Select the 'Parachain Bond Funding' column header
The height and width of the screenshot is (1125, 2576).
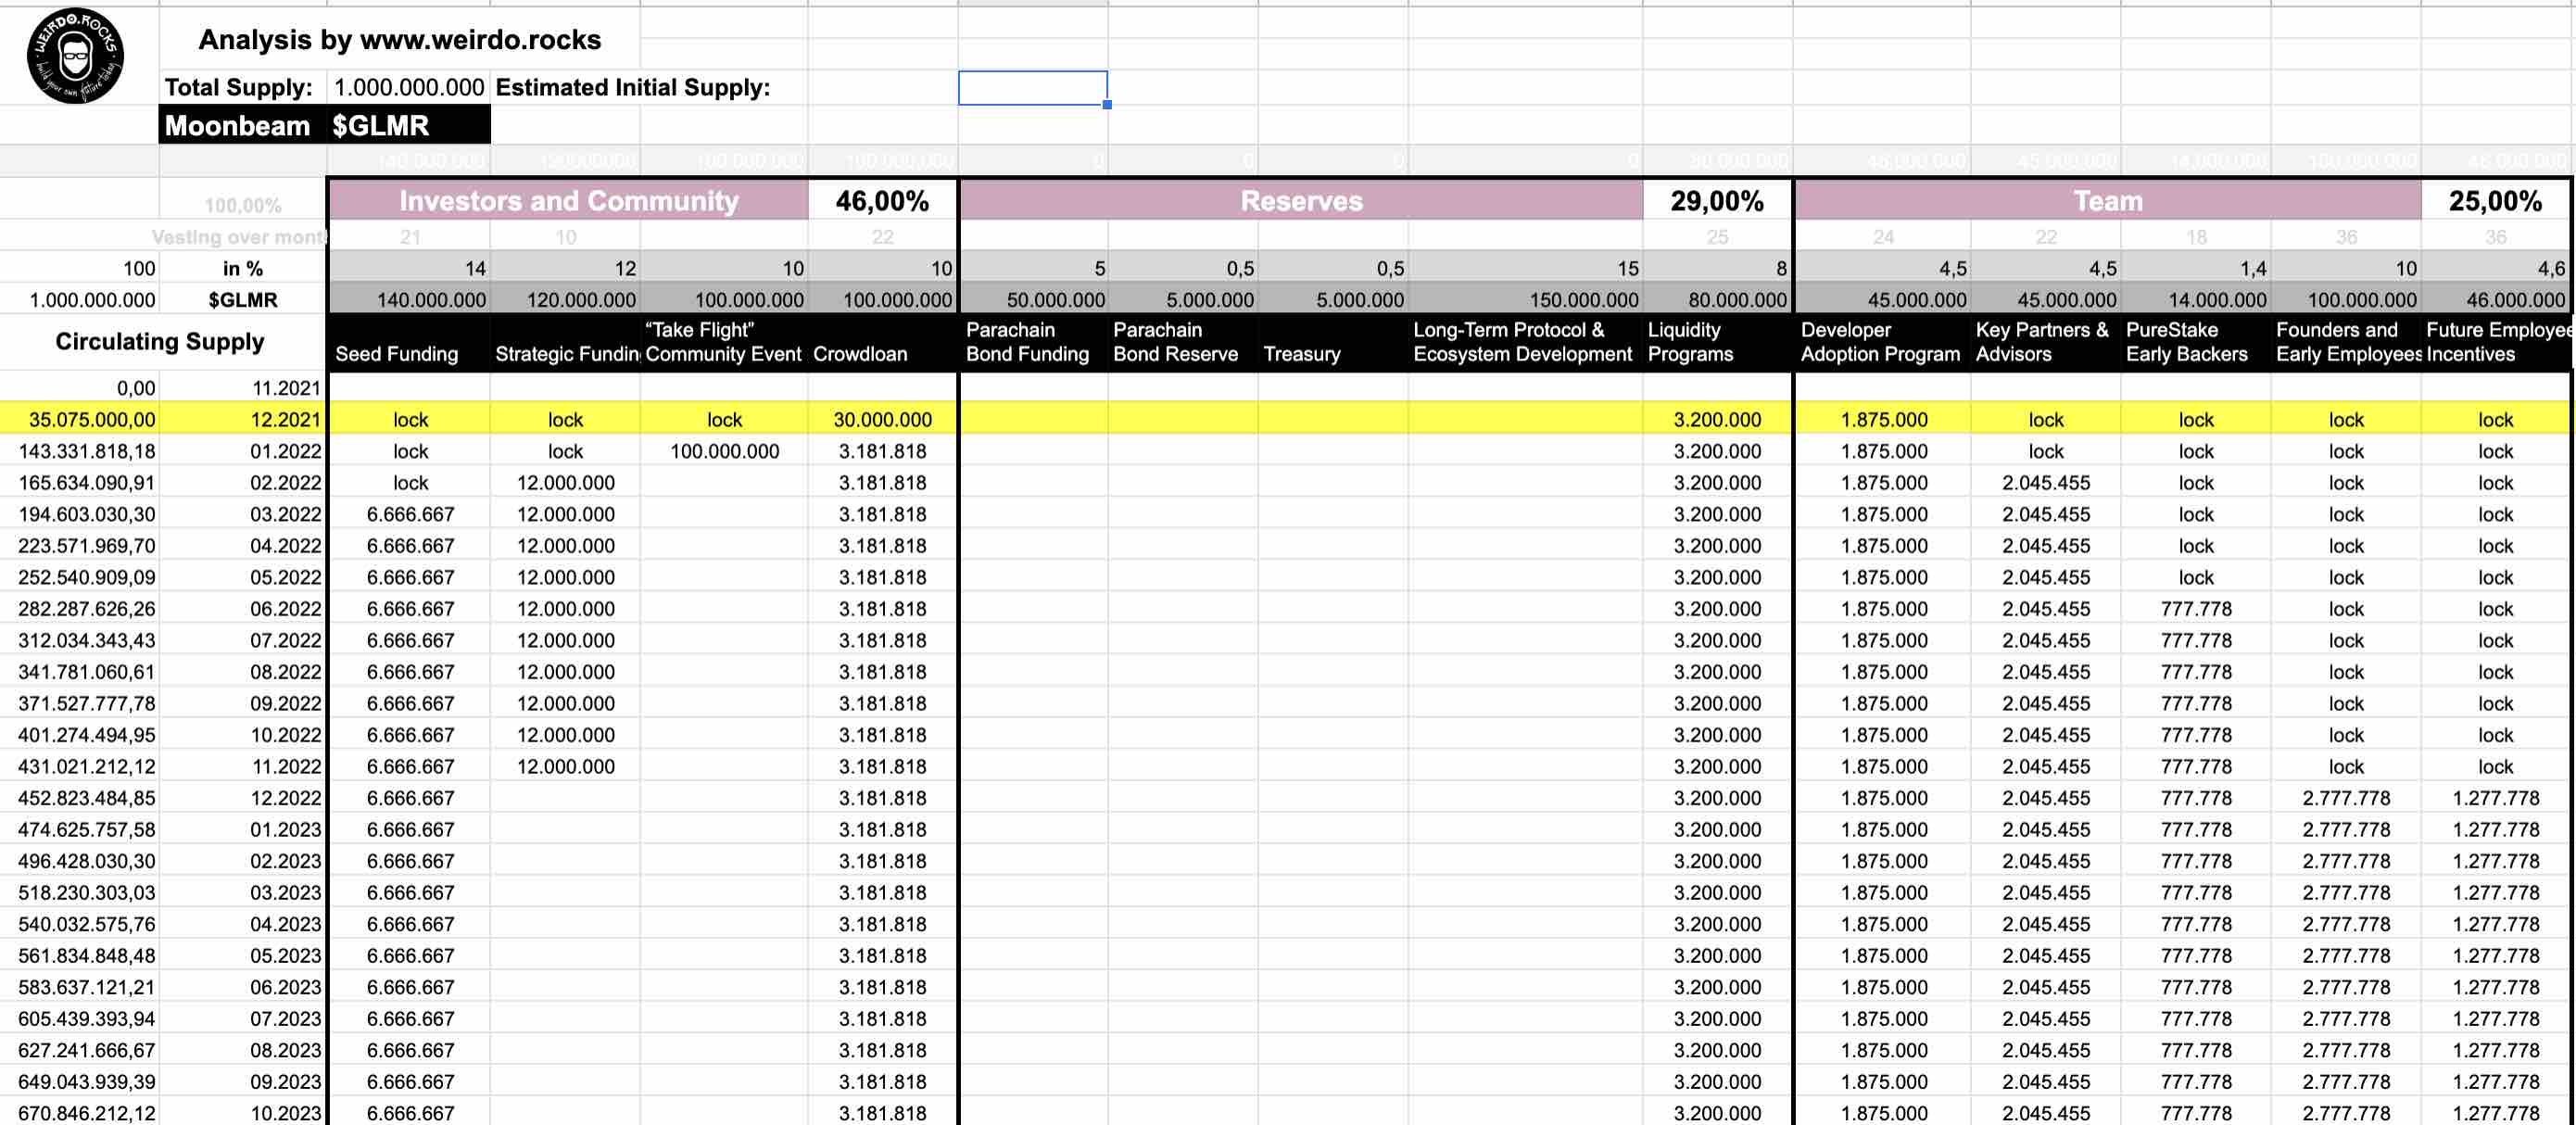1034,342
